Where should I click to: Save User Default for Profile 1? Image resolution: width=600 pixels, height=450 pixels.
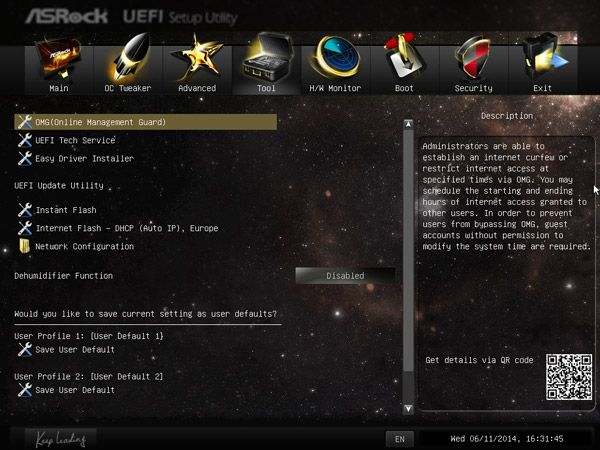75,350
